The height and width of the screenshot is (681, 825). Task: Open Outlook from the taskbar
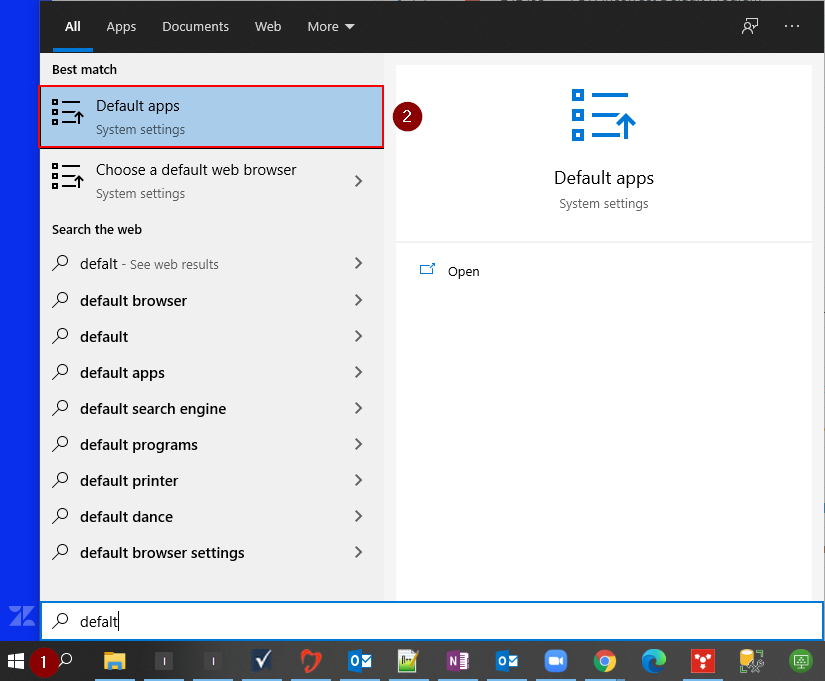(x=360, y=661)
